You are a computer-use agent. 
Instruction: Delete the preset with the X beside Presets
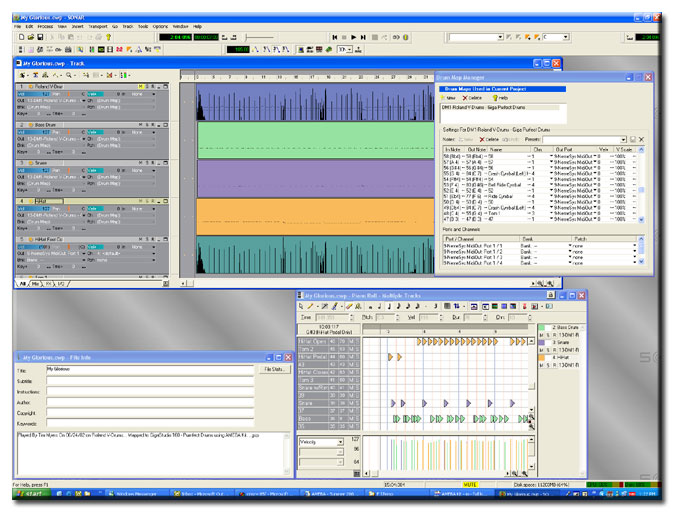pyautogui.click(x=641, y=139)
